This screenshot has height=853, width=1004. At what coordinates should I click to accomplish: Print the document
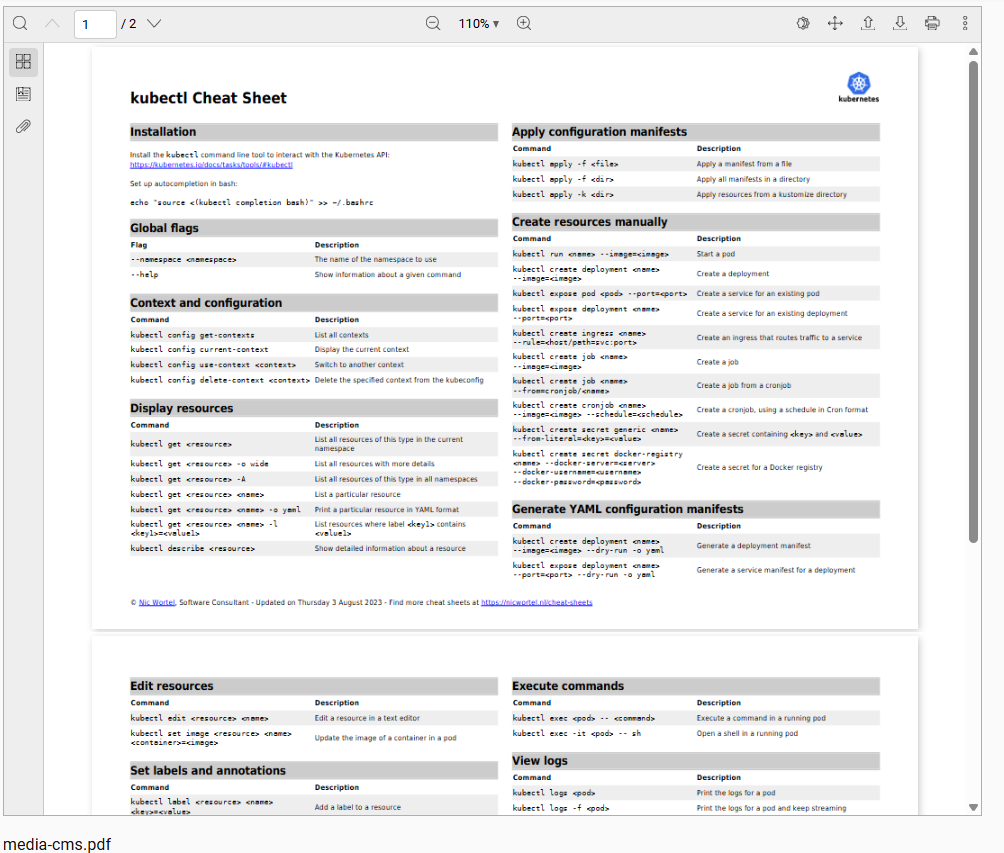(932, 23)
